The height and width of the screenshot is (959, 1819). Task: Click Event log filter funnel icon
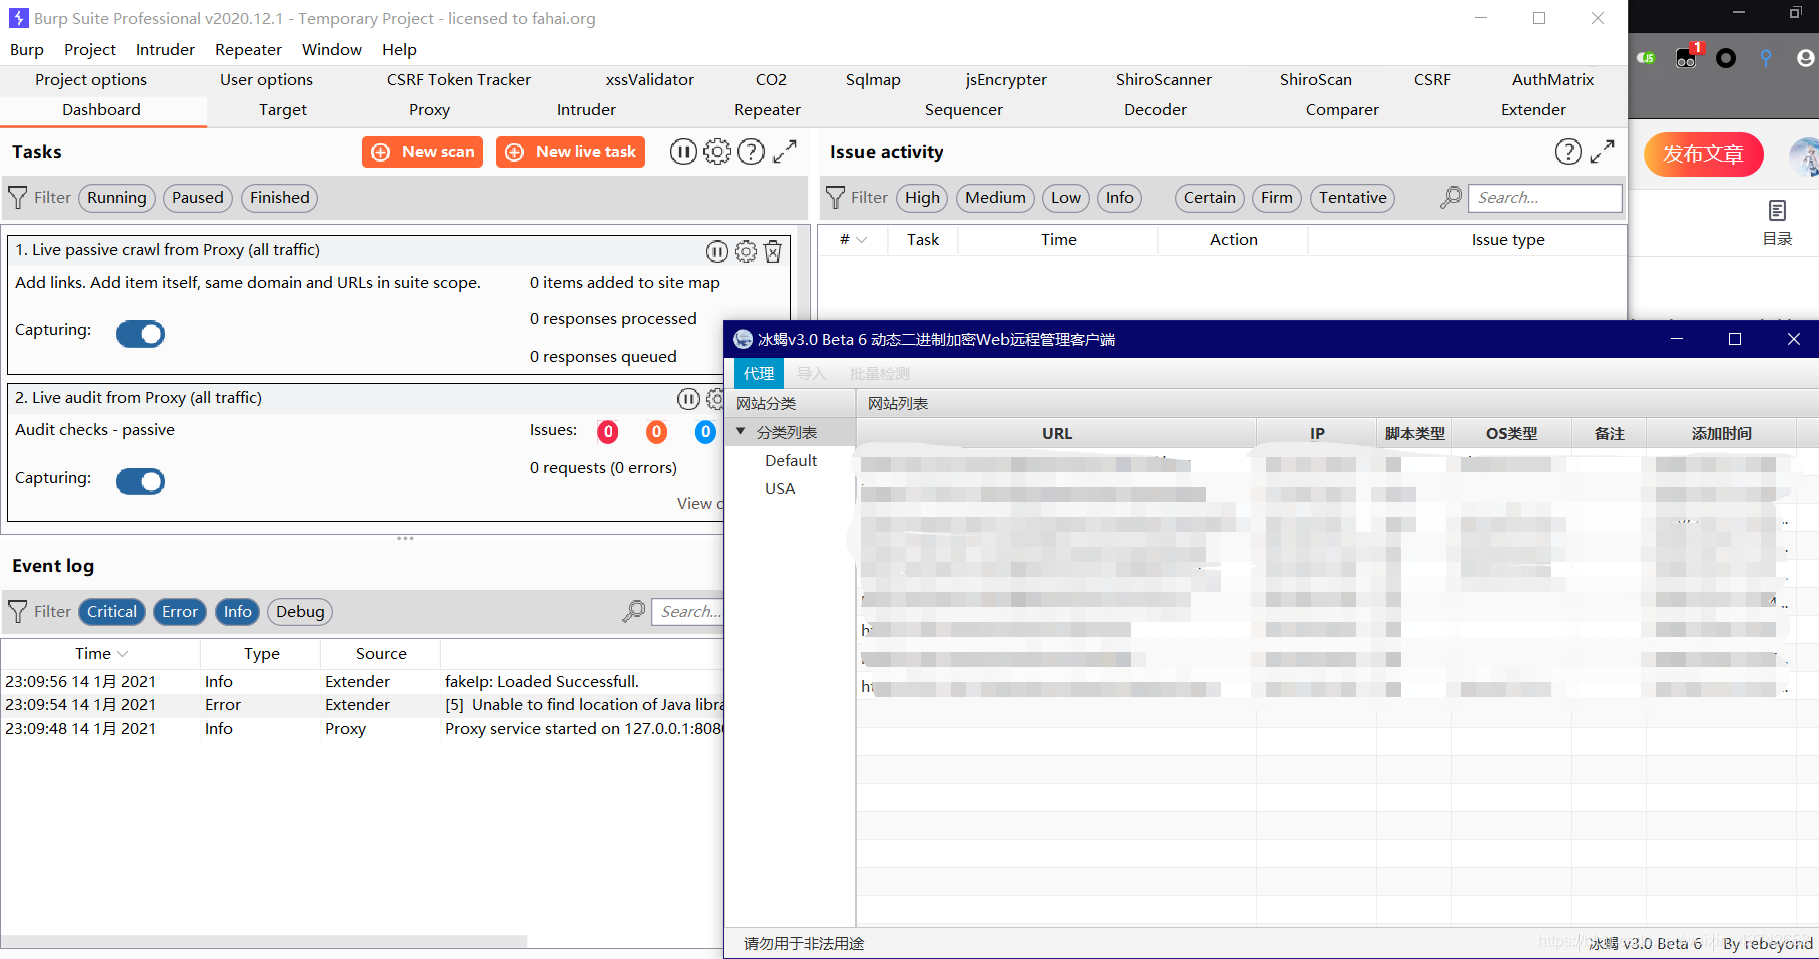[x=18, y=612]
